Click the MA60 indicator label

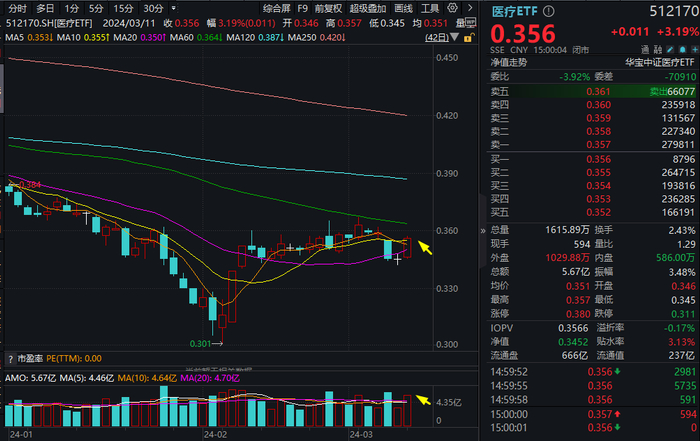(x=182, y=38)
